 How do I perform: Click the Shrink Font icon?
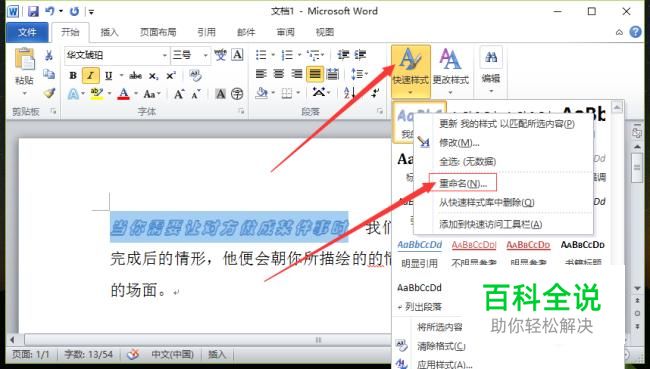click(196, 94)
